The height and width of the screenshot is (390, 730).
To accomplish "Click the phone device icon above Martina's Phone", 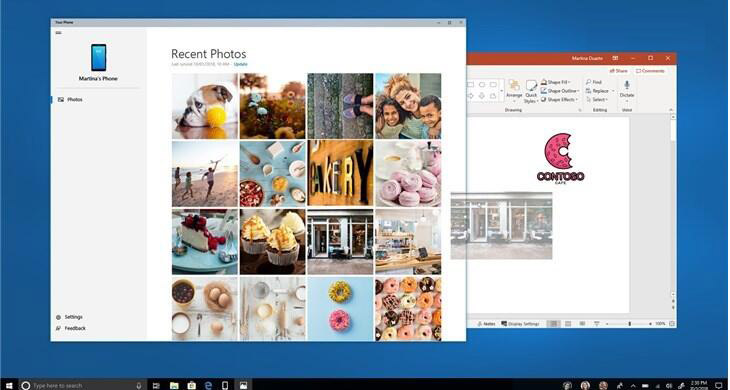I will 98,58.
